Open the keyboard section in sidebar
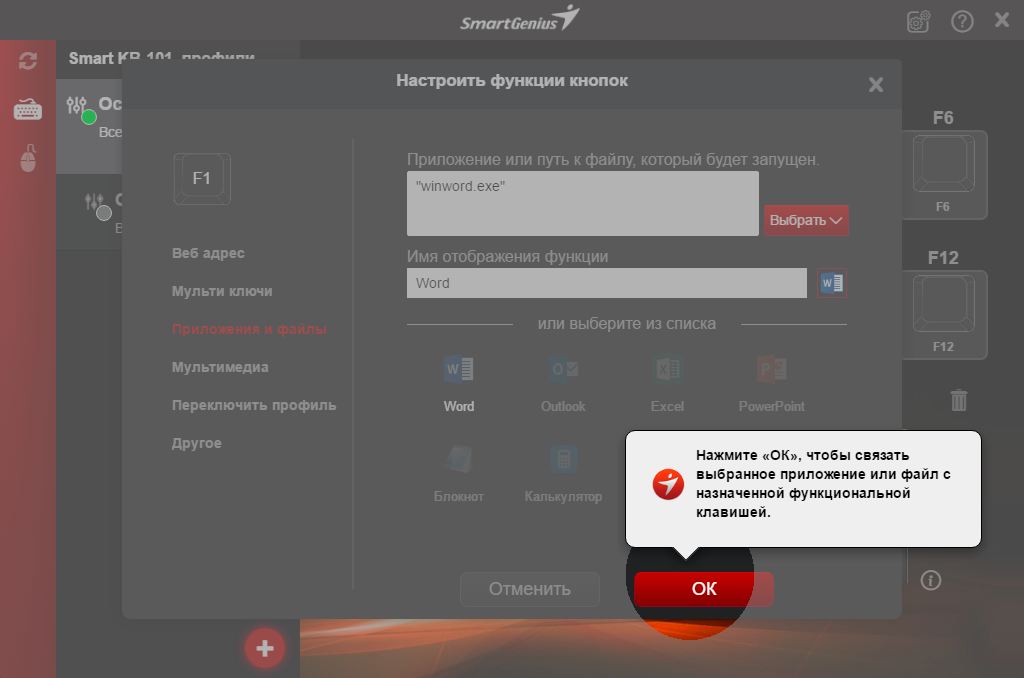Screen dimensions: 1024x678 [27, 109]
